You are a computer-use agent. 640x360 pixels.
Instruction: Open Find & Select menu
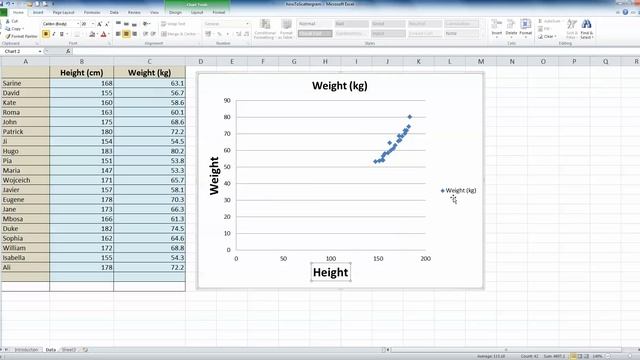(x=586, y=29)
